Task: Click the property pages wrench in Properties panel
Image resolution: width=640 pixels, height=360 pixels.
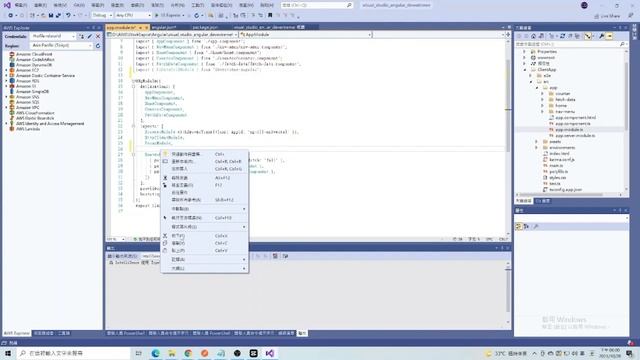Action: [x=536, y=226]
